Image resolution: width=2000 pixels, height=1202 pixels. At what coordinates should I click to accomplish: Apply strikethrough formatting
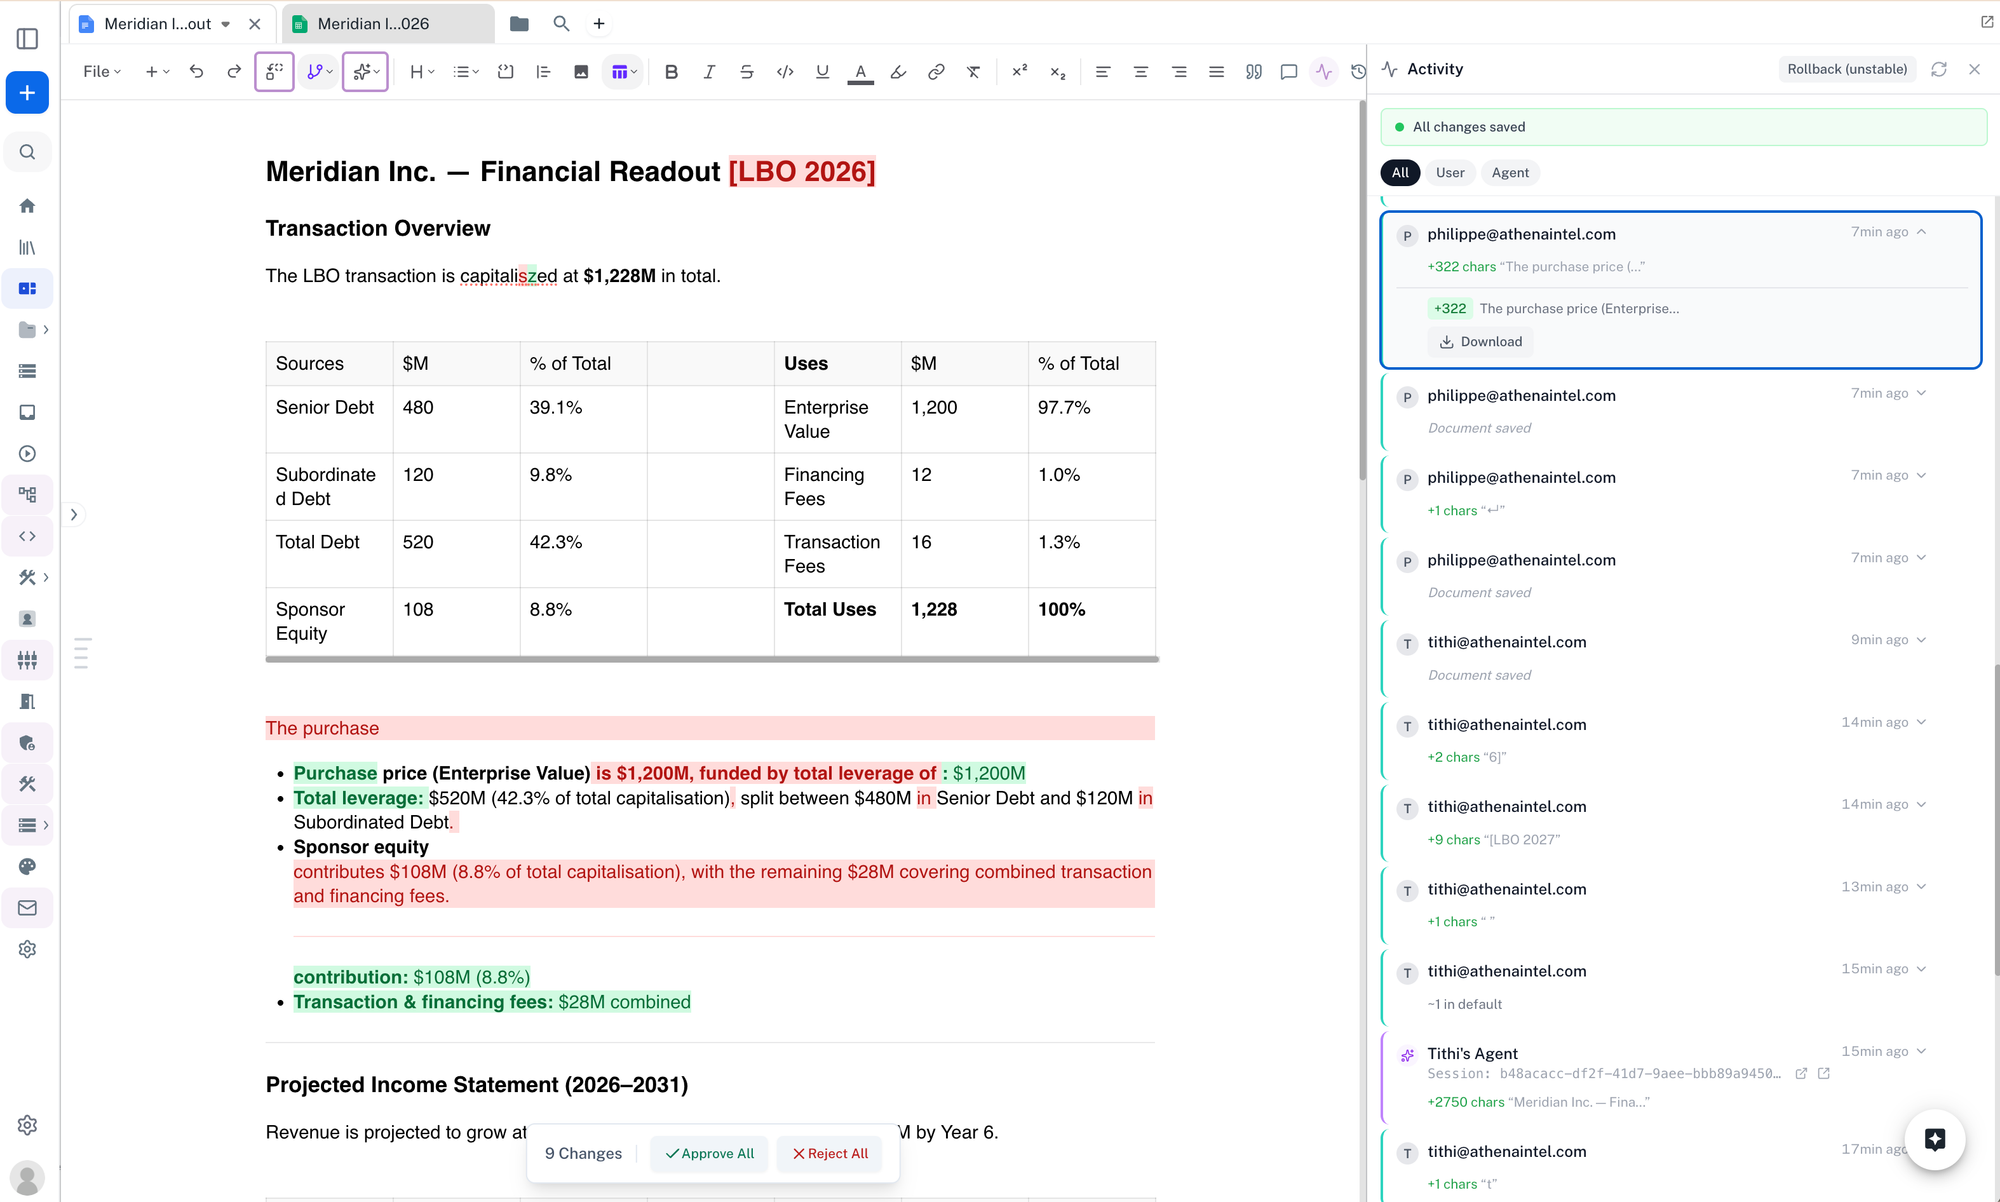click(747, 72)
